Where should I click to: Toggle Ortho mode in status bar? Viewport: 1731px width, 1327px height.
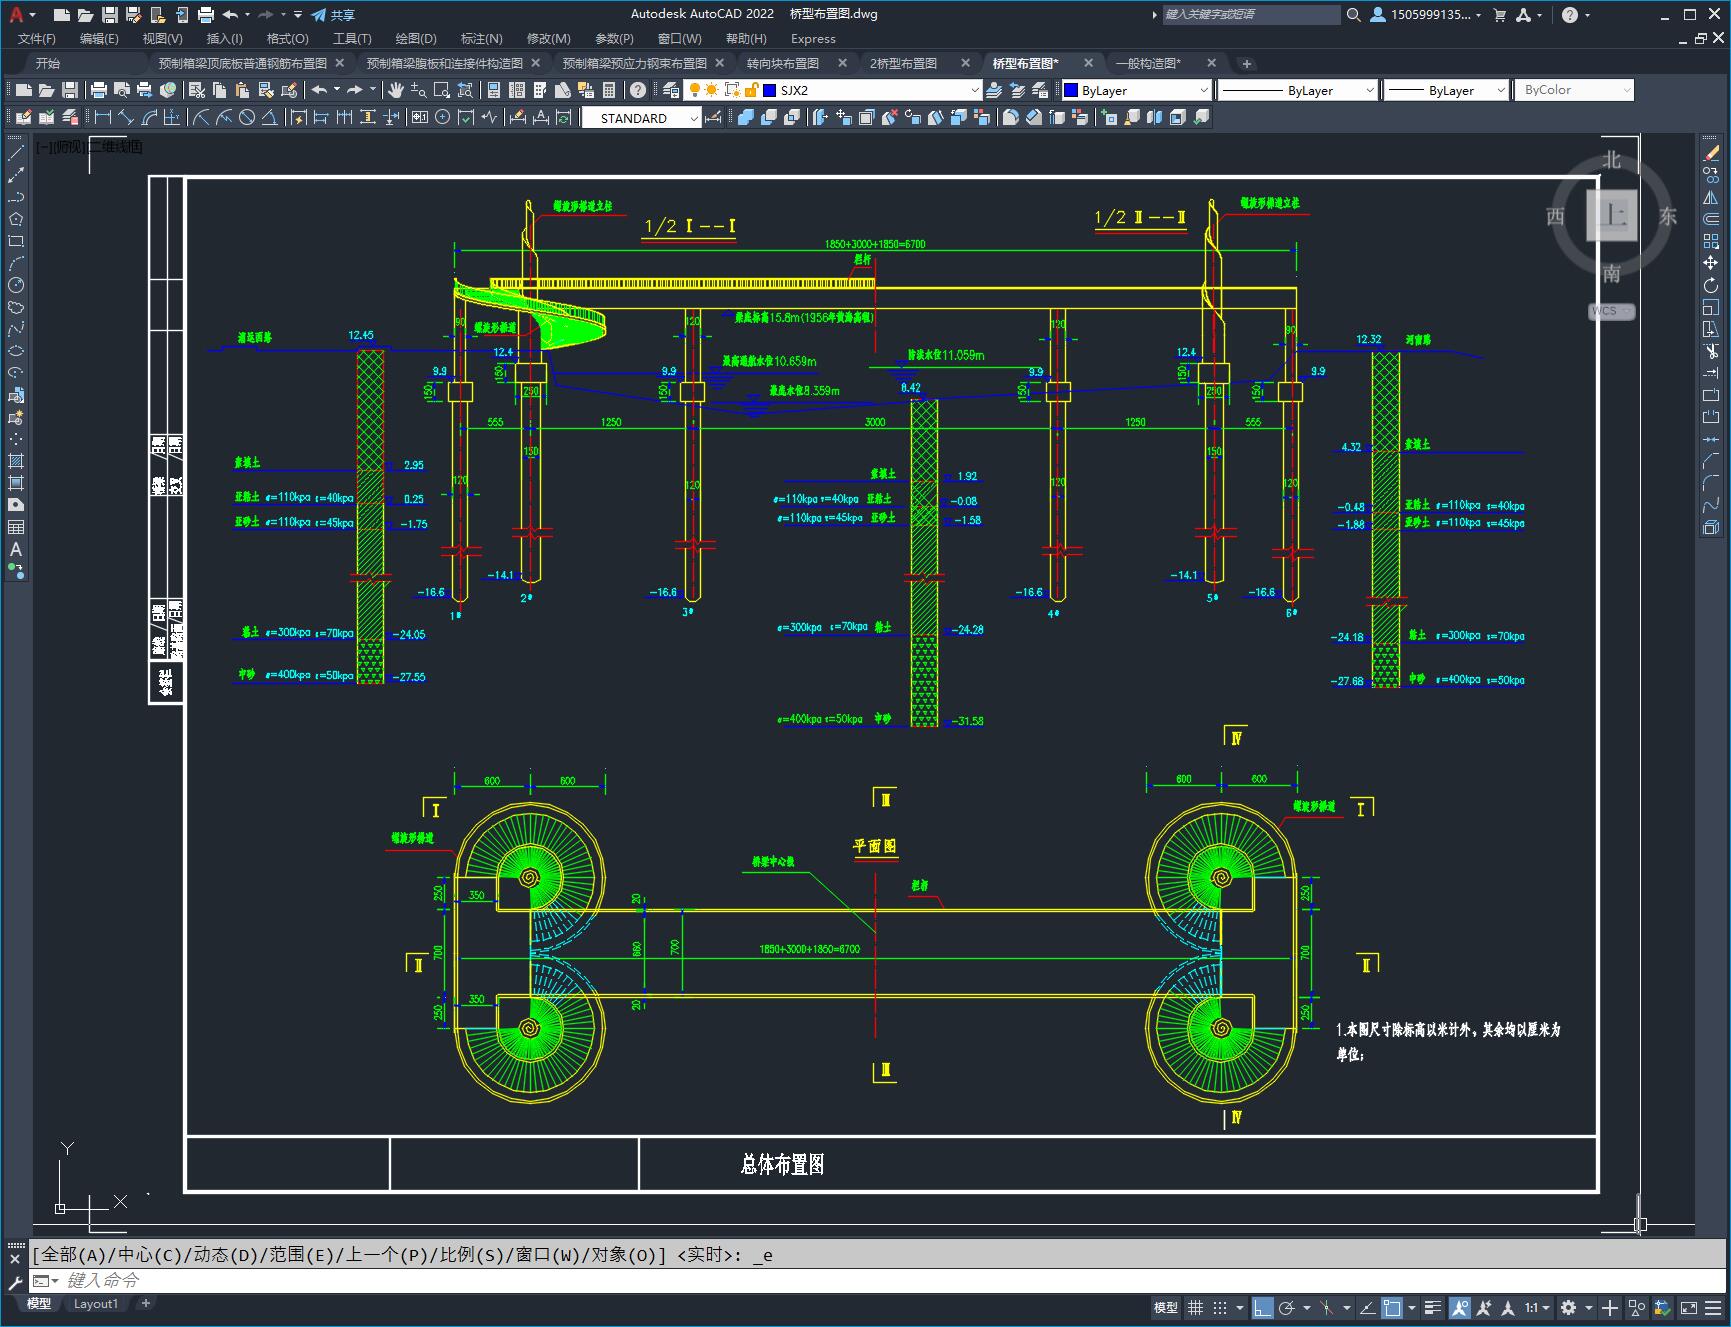click(1262, 1308)
